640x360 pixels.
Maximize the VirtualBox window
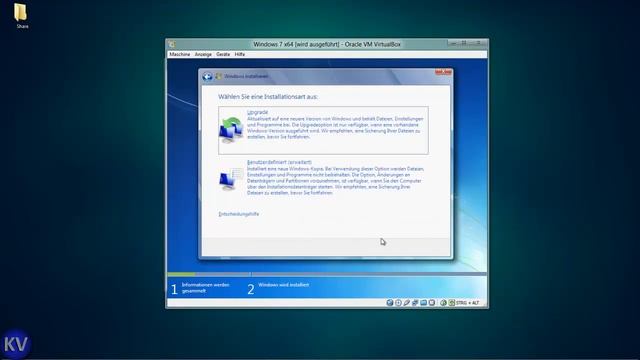tap(464, 43)
